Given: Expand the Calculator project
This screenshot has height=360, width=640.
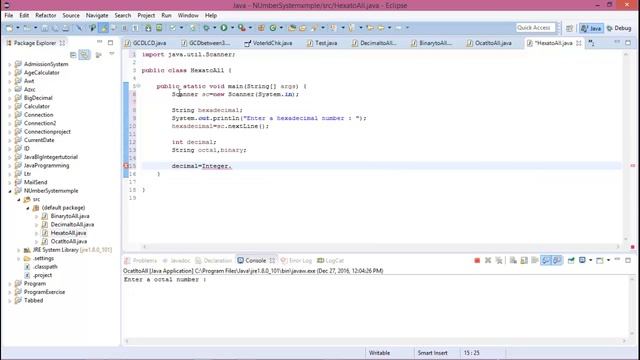Looking at the screenshot, I should 10,106.
